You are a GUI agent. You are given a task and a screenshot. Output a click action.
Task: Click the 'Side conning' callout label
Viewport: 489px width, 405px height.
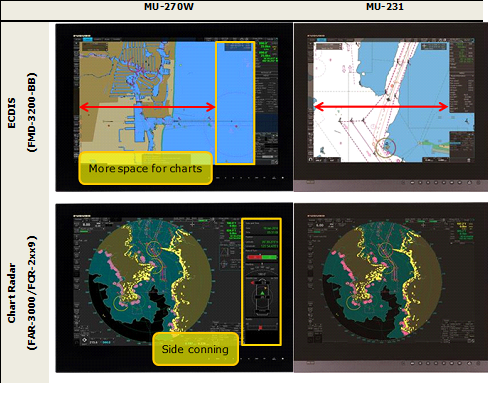(x=195, y=349)
